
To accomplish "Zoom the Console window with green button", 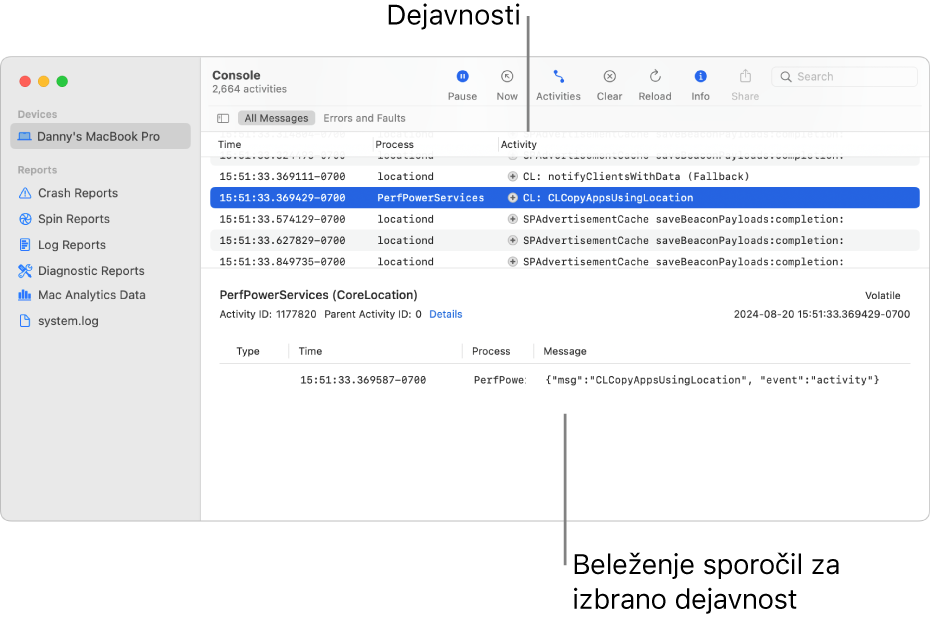I will (x=62, y=81).
